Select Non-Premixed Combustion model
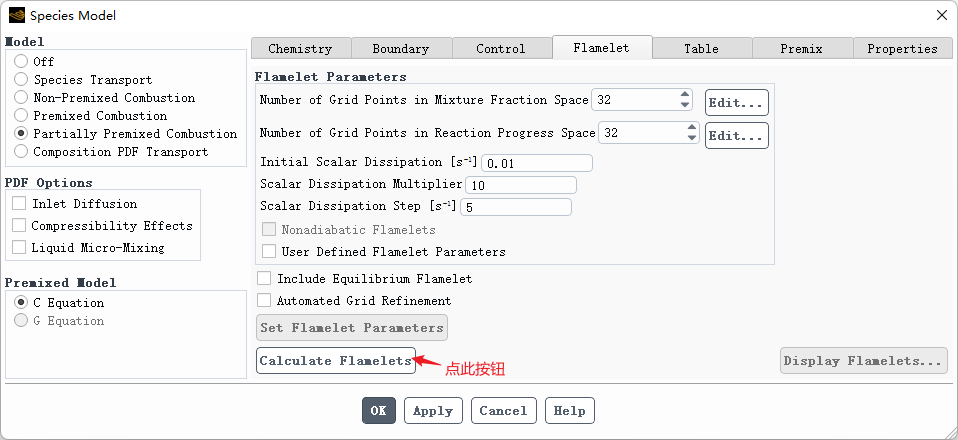This screenshot has height=440, width=958. point(21,98)
